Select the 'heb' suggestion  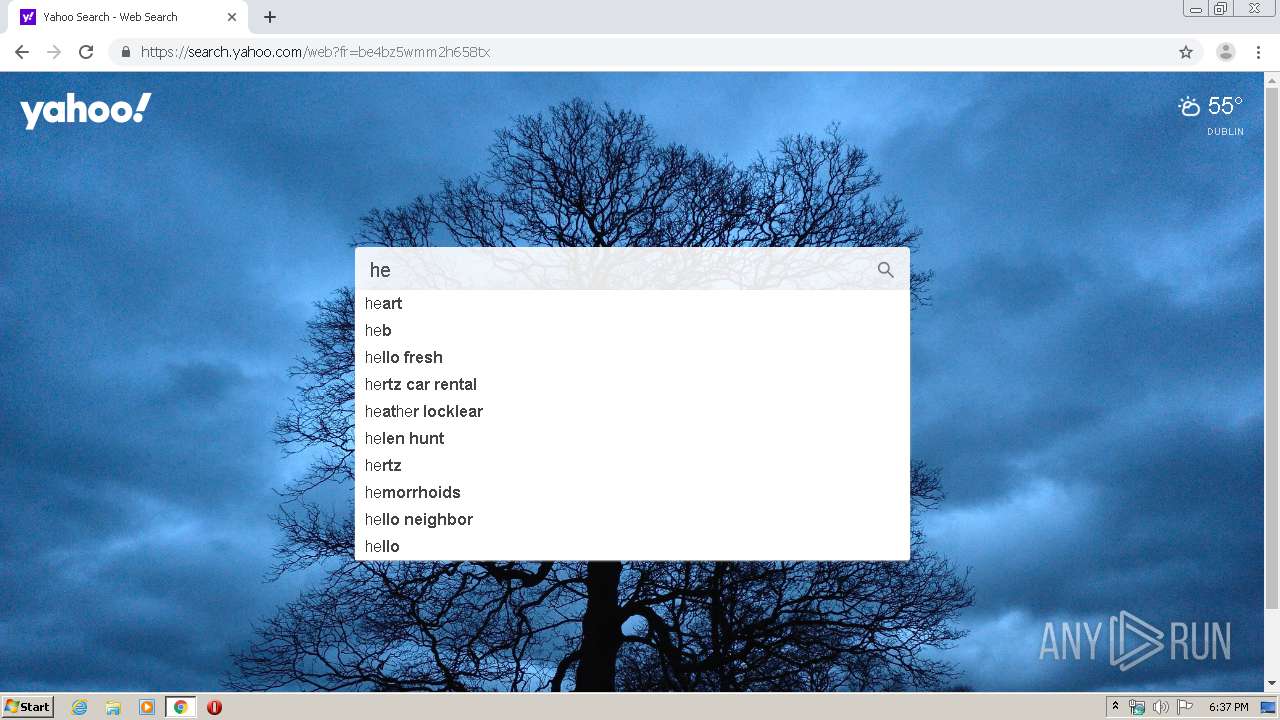[632, 331]
